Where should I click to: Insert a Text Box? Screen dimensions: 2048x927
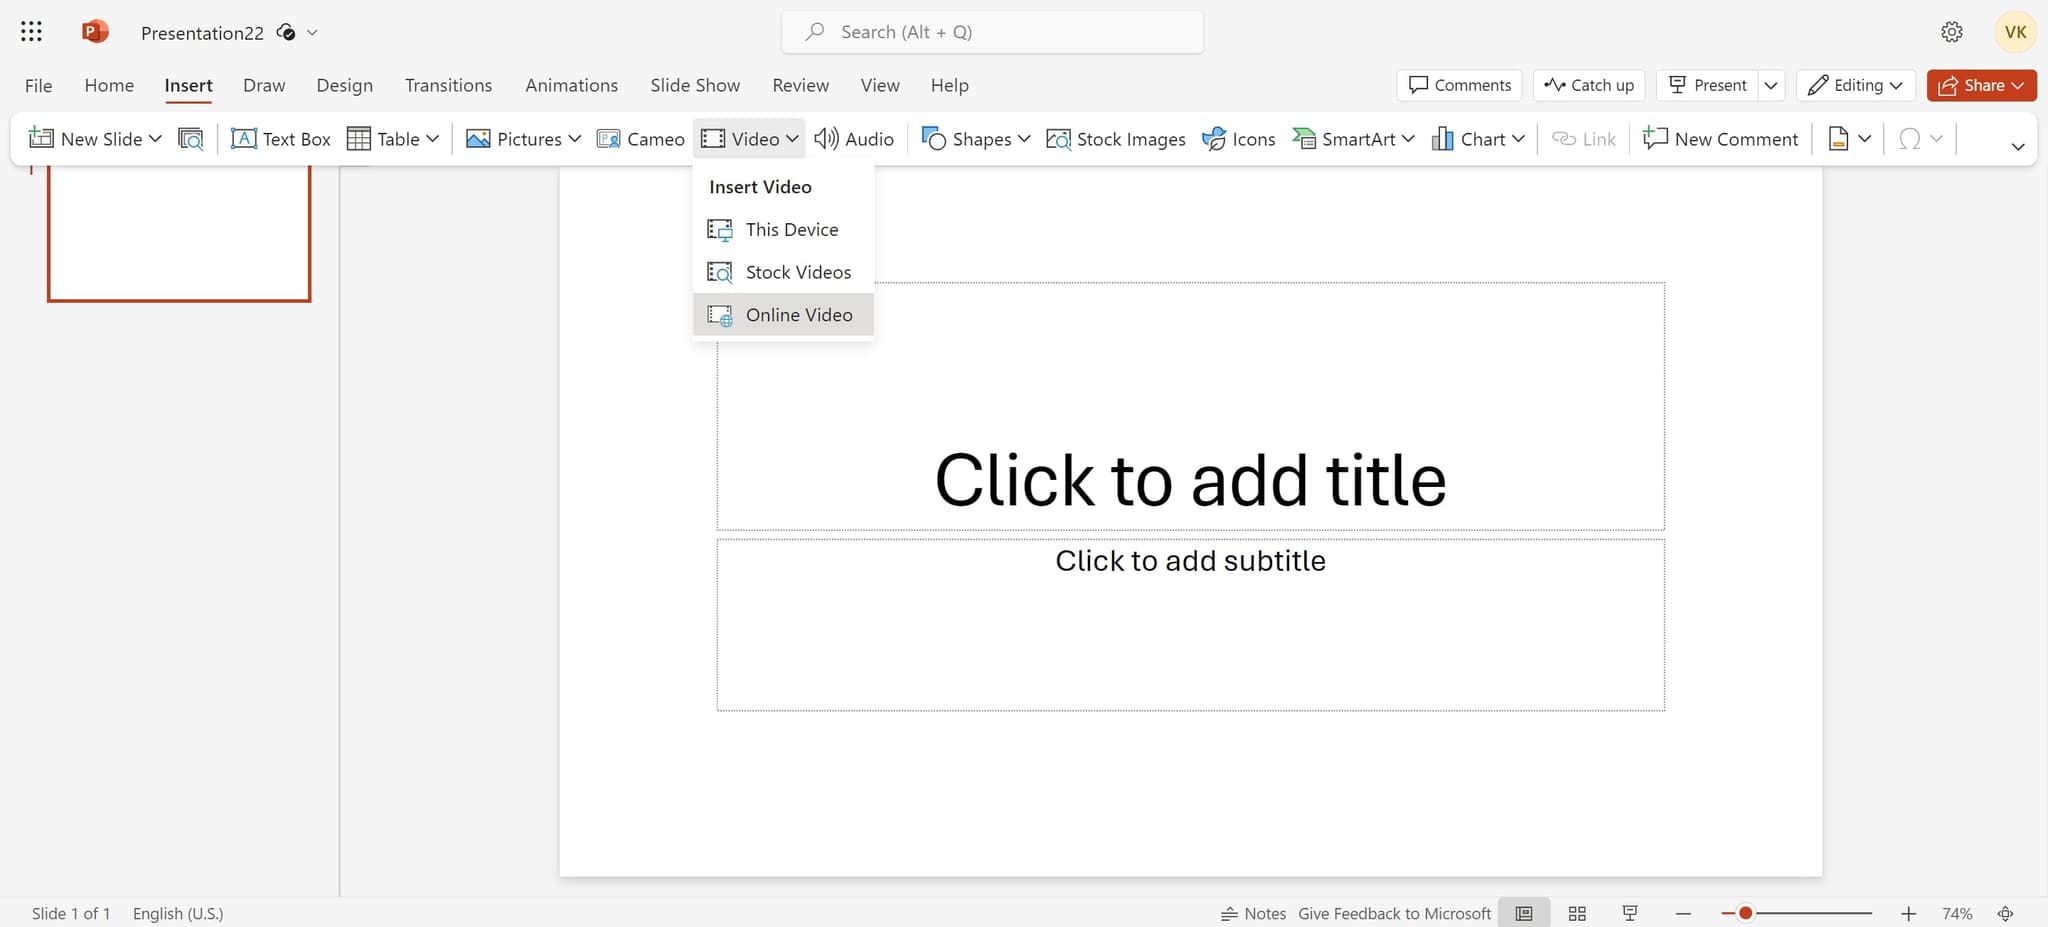pyautogui.click(x=281, y=139)
